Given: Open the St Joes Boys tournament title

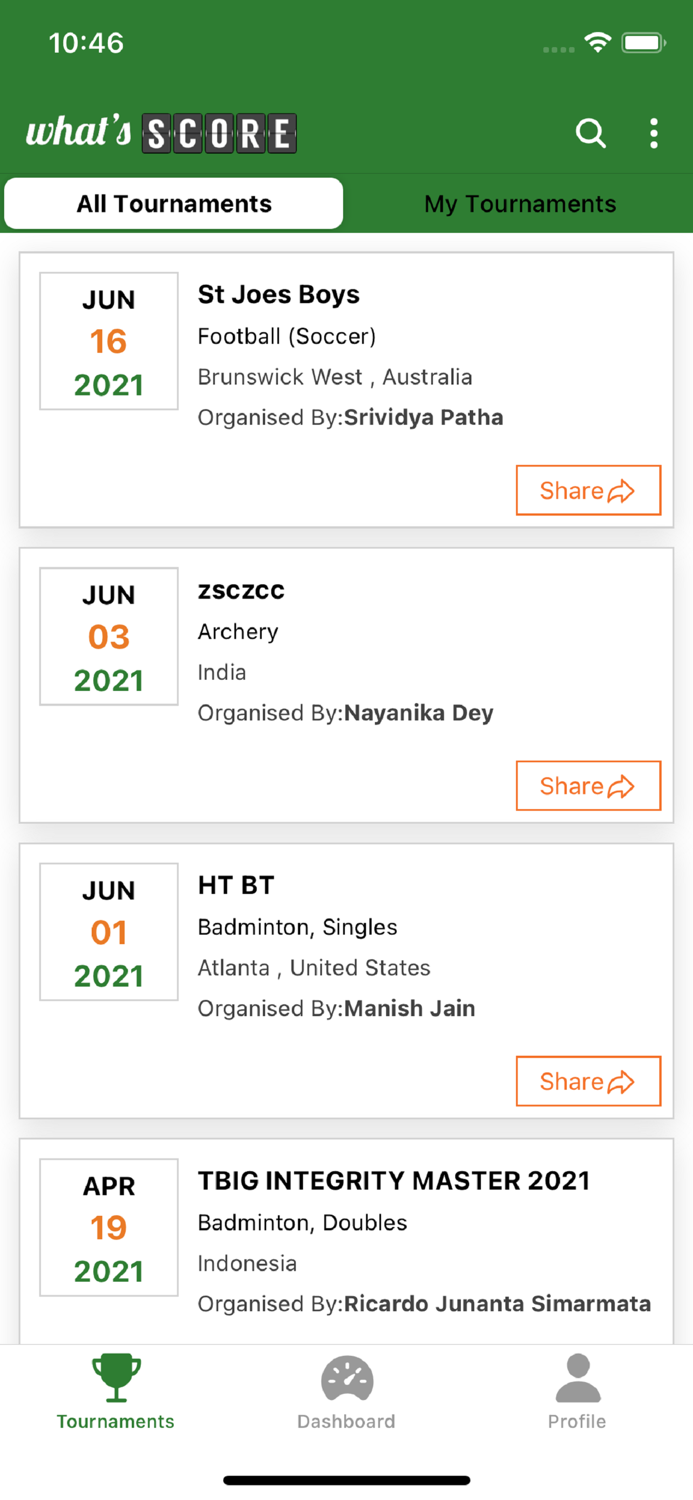Looking at the screenshot, I should point(279,295).
